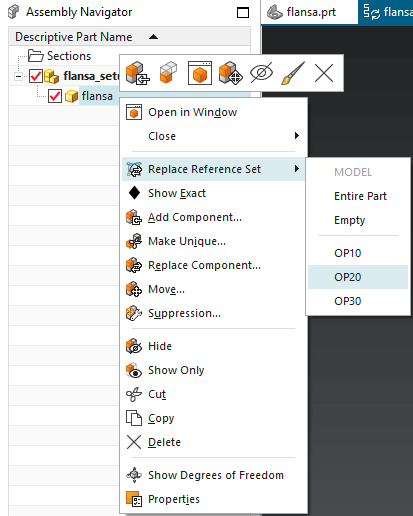
Task: Click the X delete icon in mini toolbar
Action: 324,73
